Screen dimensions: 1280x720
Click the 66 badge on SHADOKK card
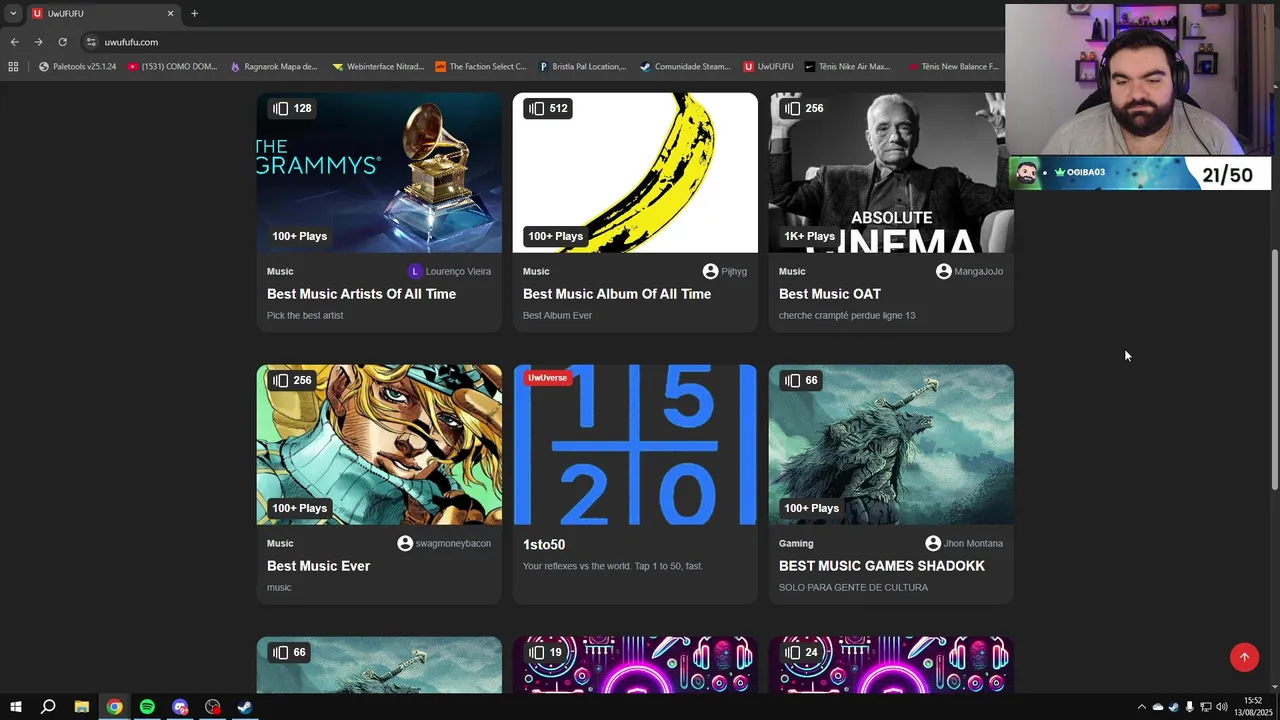tap(801, 380)
